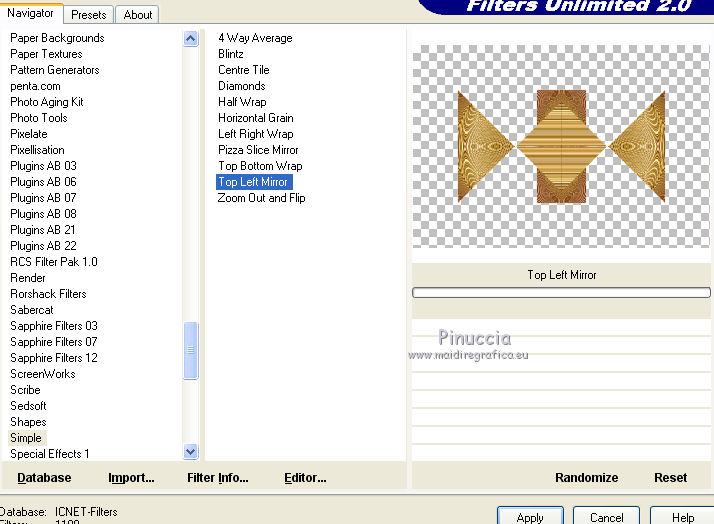
Task: Select Plugins AB 03 category
Action: (x=43, y=166)
